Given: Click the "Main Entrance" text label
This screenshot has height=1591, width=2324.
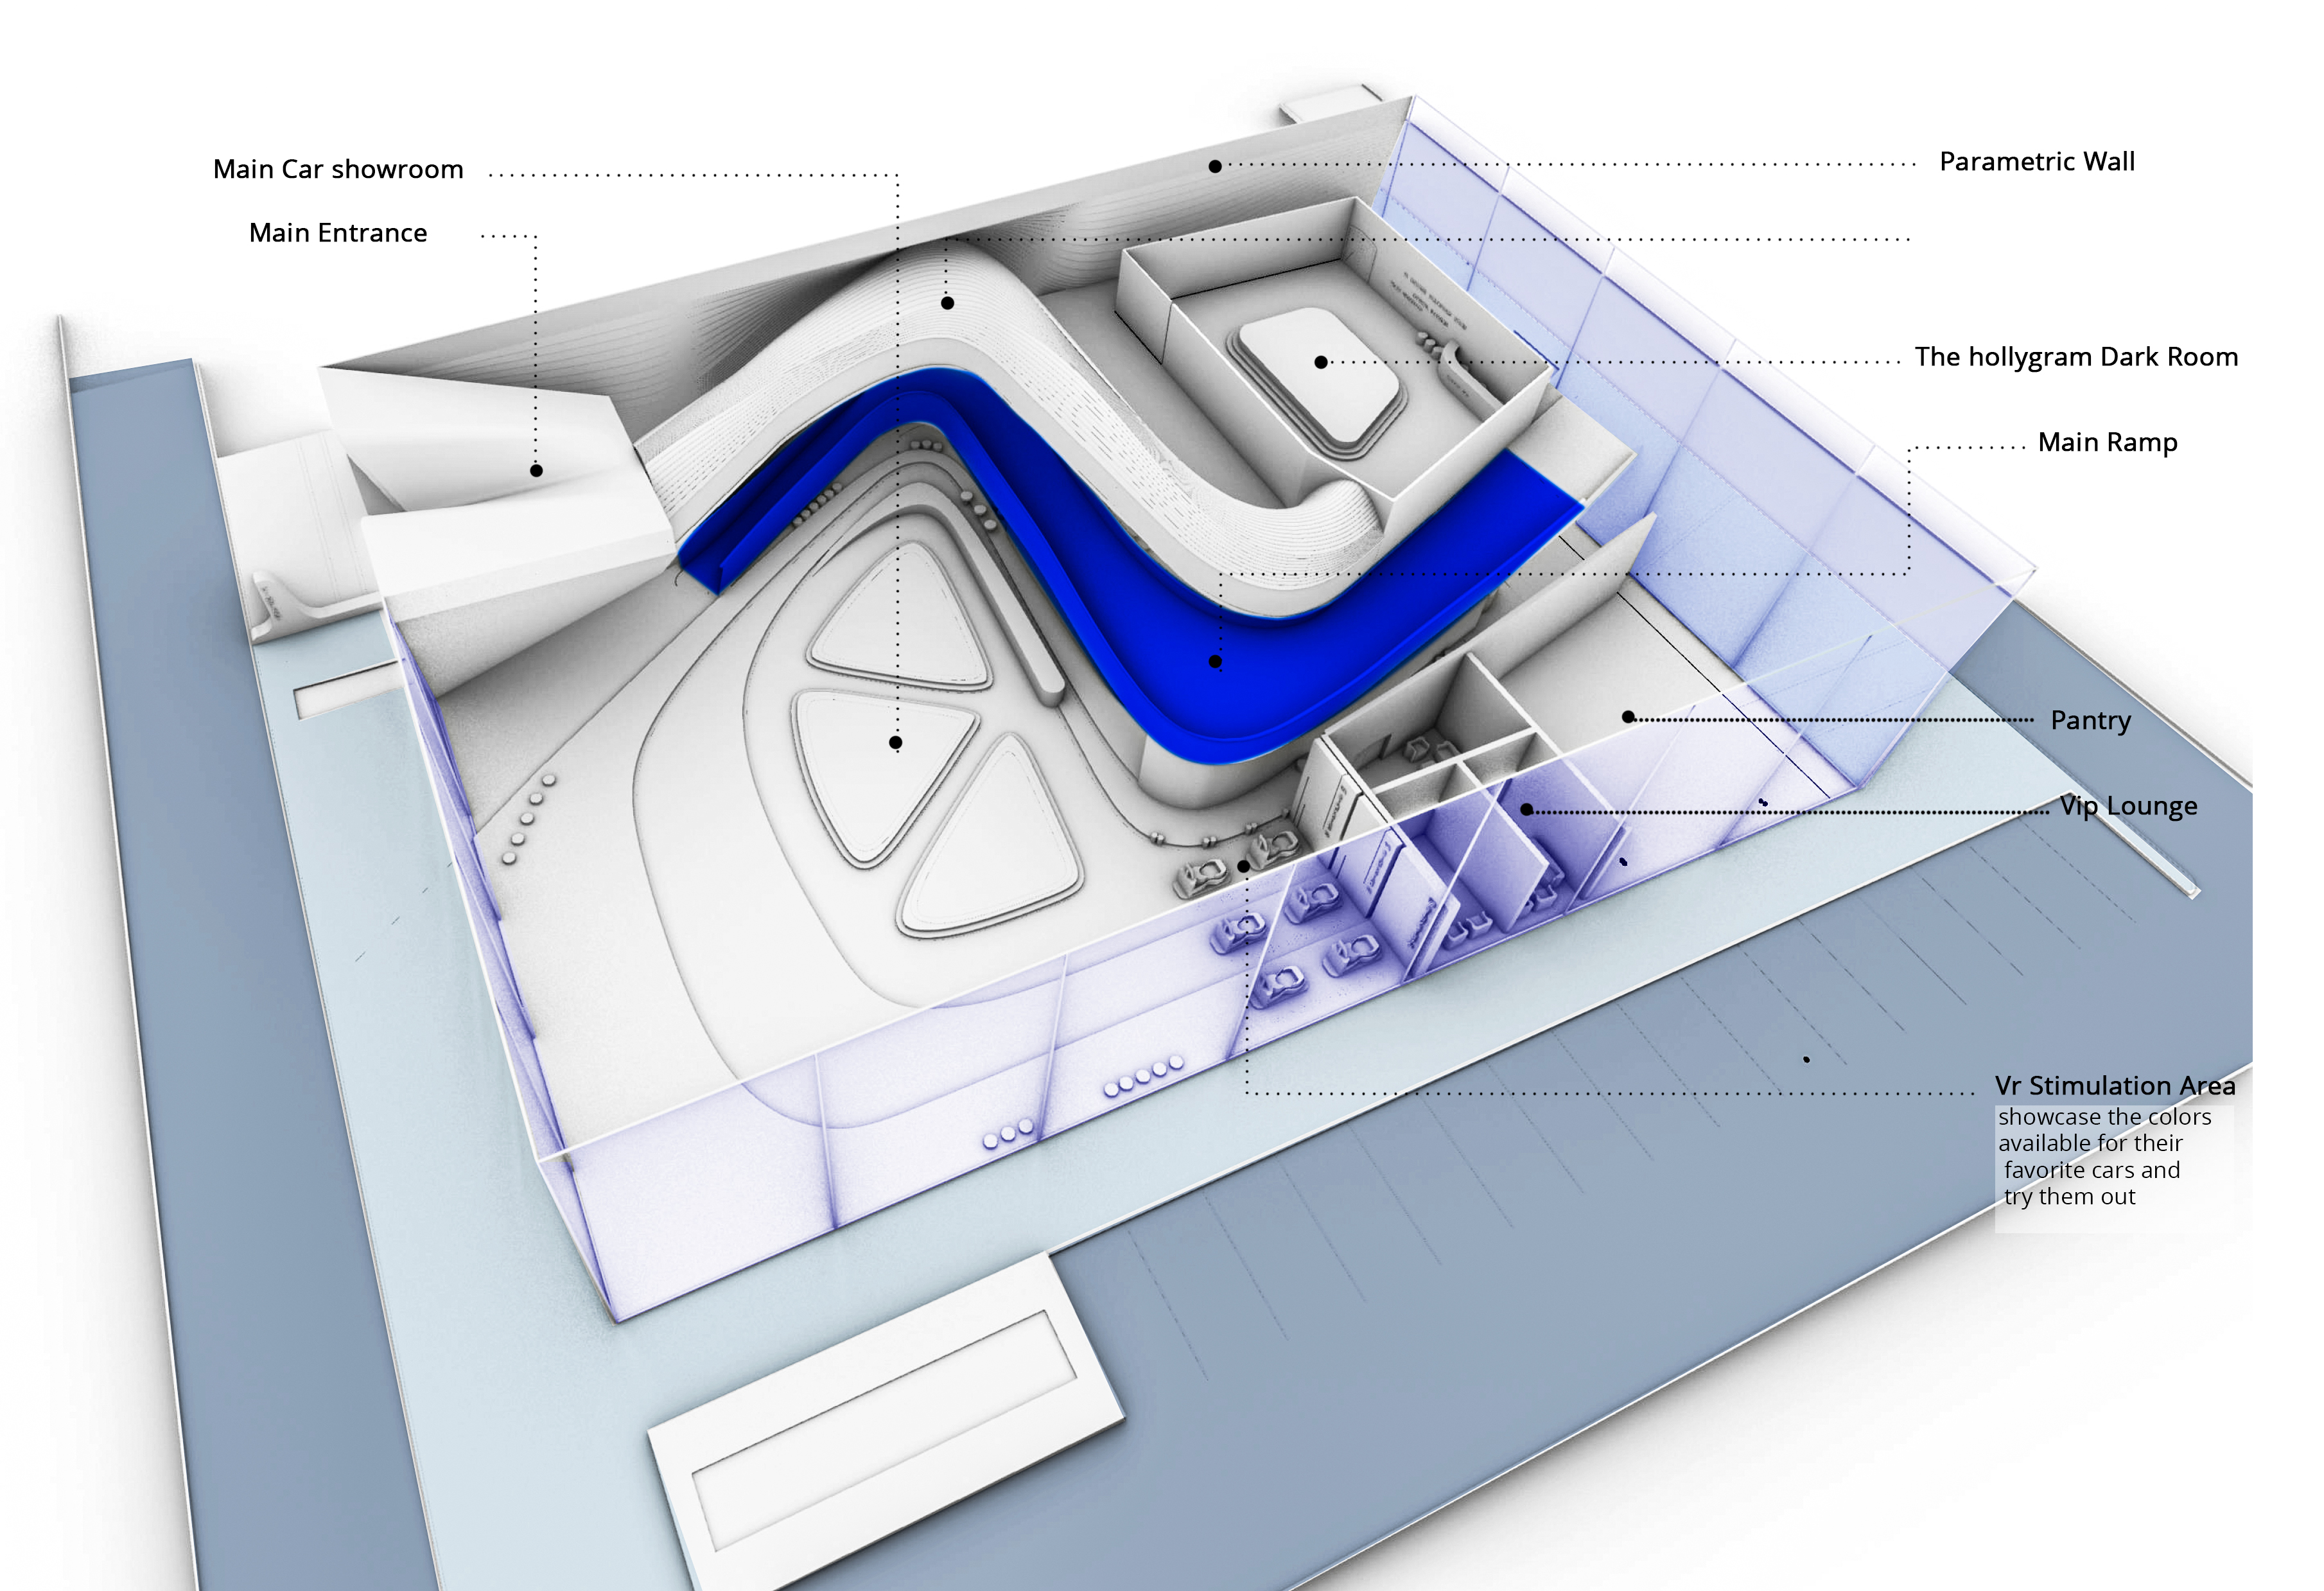Looking at the screenshot, I should point(338,233).
